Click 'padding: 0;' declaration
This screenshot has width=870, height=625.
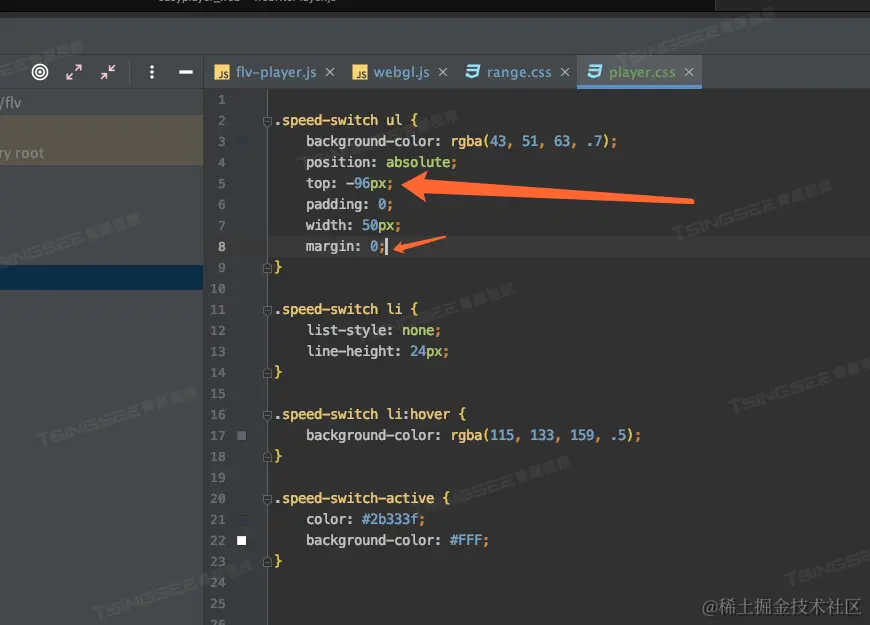pos(349,204)
